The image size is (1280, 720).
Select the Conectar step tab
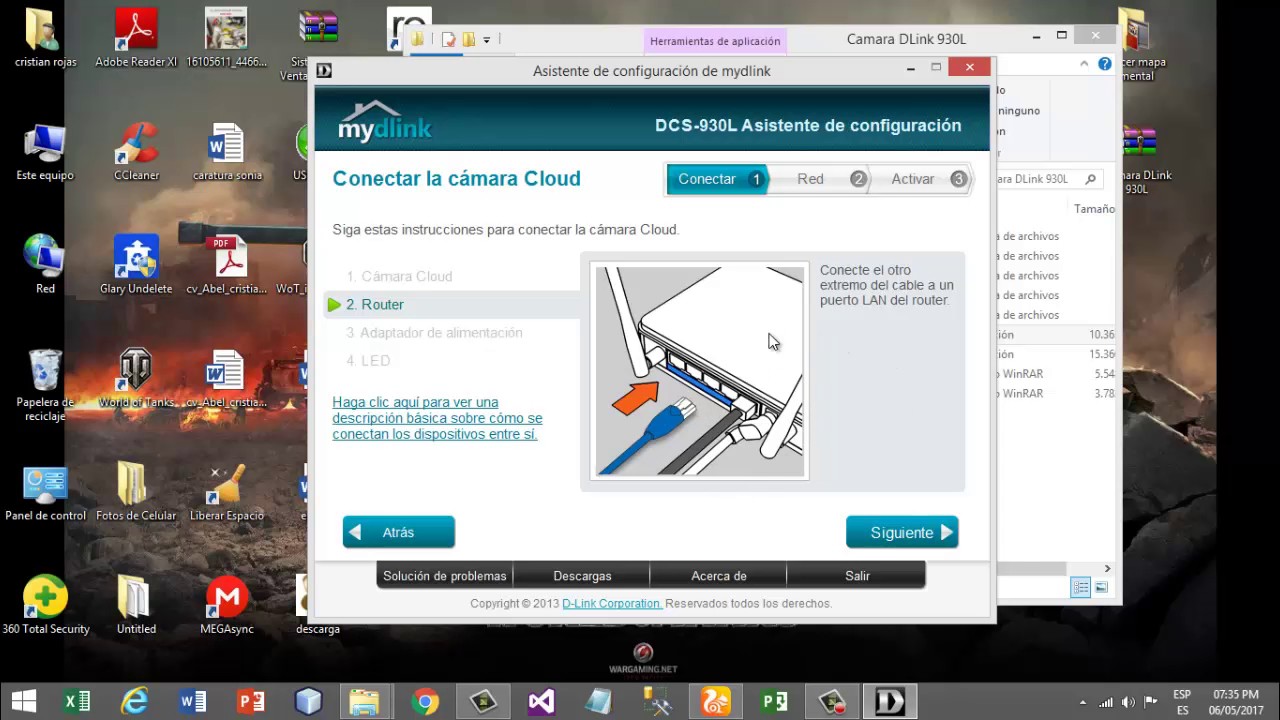[x=717, y=179]
